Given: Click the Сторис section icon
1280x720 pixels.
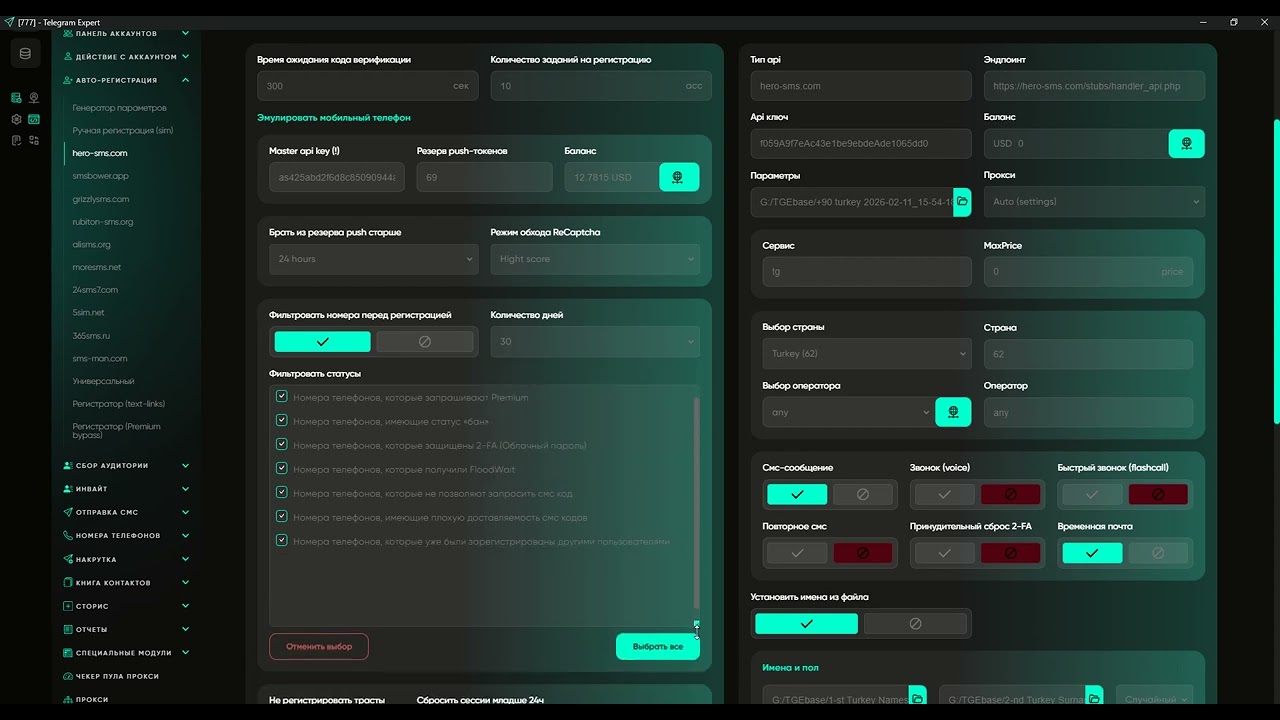Looking at the screenshot, I should click(67, 606).
